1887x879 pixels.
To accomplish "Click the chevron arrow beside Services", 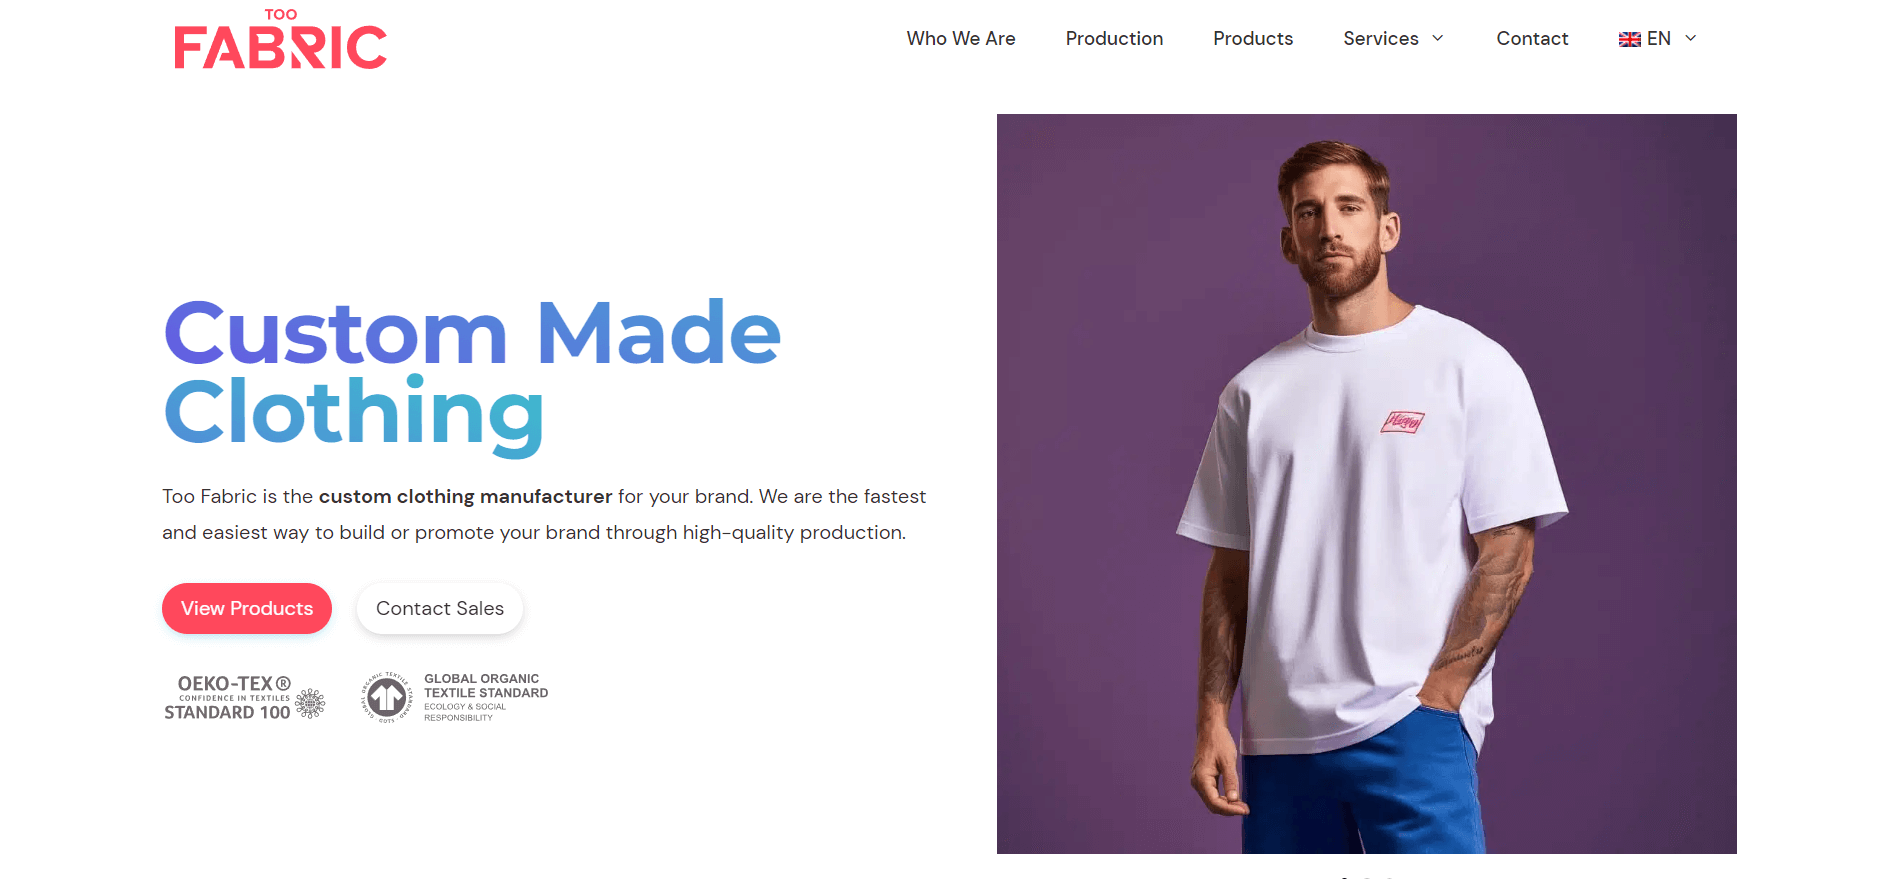I will coord(1438,39).
